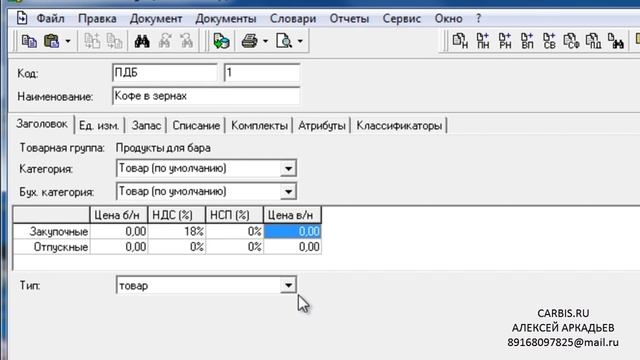The image size is (640, 360).
Task: Click the Код field containing ПДБ
Action: 164,73
